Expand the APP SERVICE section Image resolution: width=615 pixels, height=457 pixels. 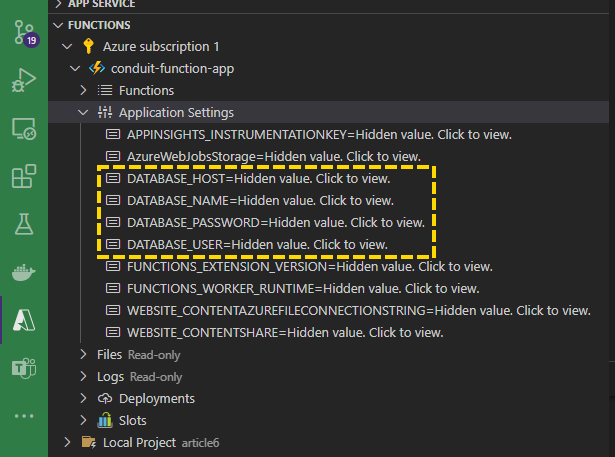(x=58, y=4)
